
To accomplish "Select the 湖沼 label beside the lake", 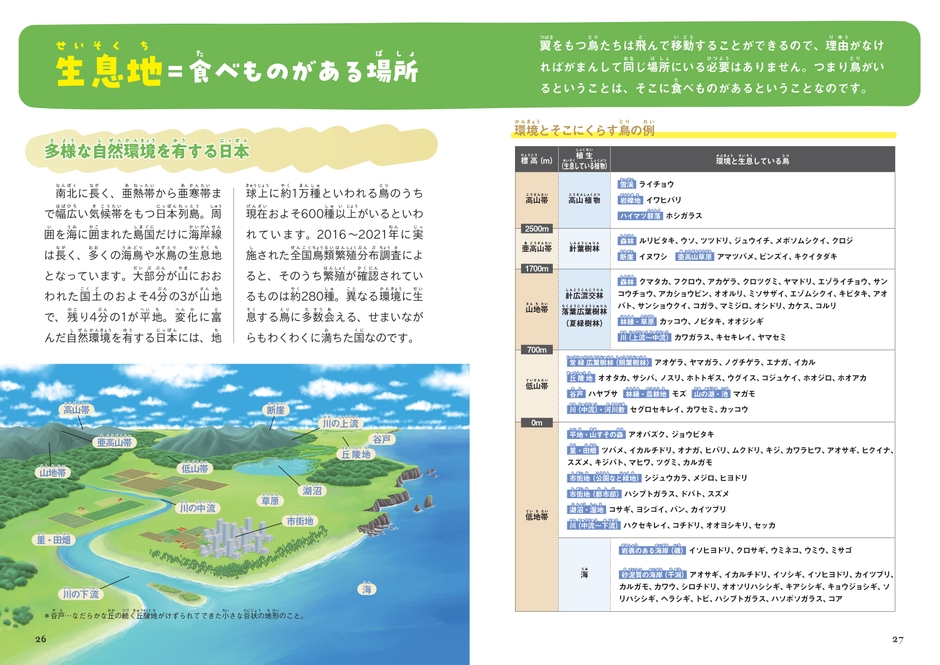I will 312,491.
